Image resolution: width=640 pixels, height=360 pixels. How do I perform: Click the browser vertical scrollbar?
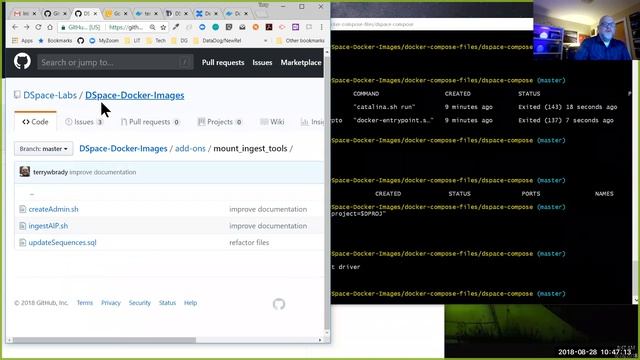[327, 192]
